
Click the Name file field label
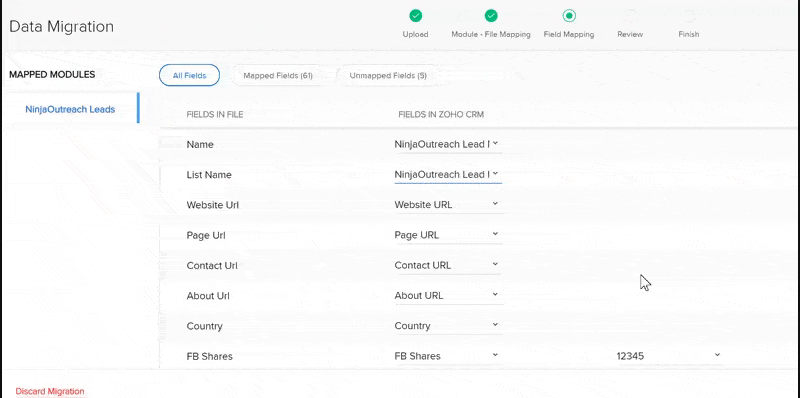pos(200,144)
